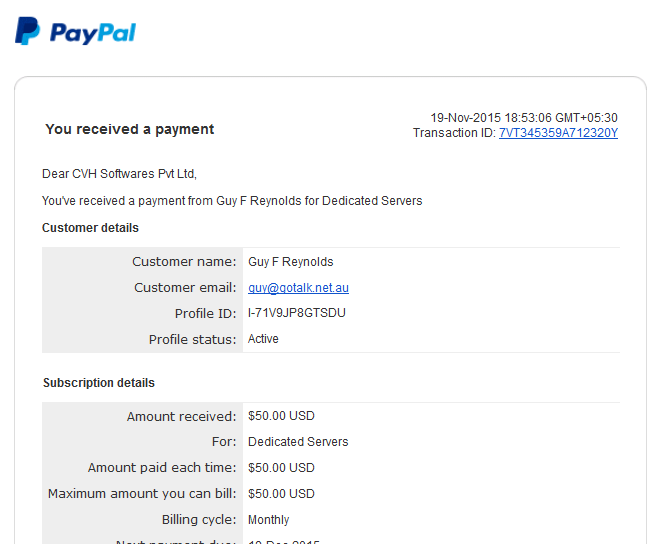Click the For value Dedicated Servers
Image resolution: width=661 pixels, height=544 pixels.
(x=298, y=442)
